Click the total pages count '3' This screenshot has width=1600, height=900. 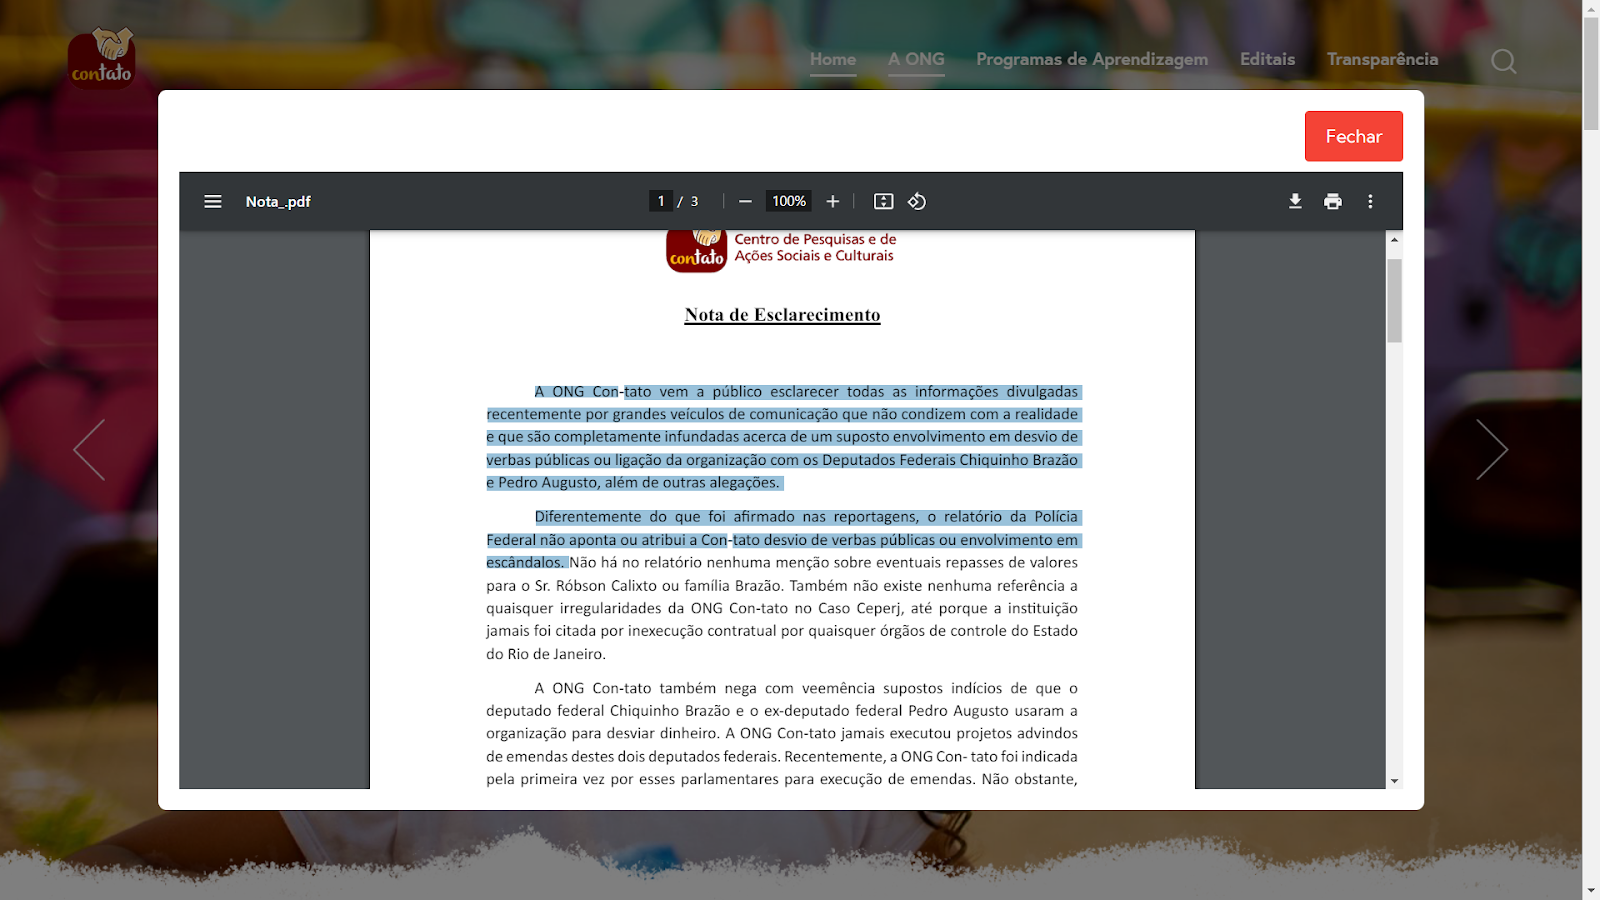click(694, 201)
